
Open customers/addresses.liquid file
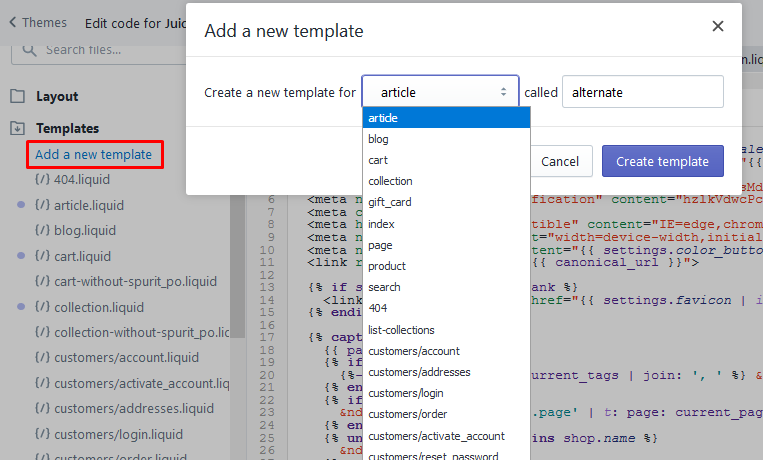pos(134,408)
